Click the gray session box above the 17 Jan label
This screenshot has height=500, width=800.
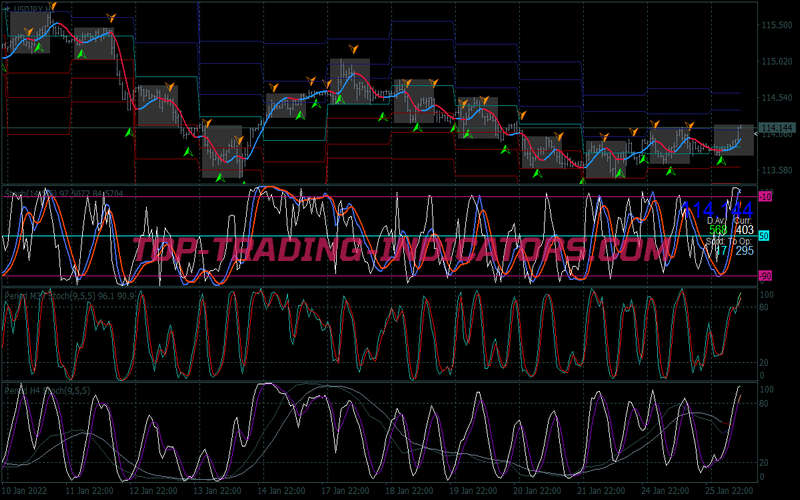[x=350, y=82]
